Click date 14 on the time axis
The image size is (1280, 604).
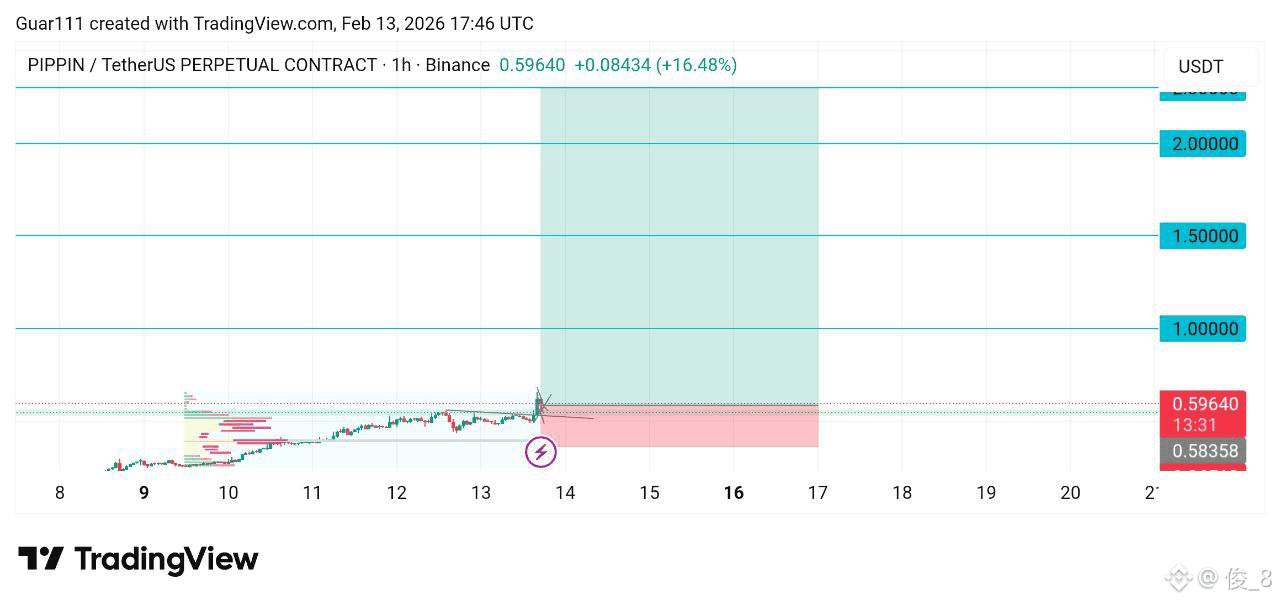(x=564, y=492)
